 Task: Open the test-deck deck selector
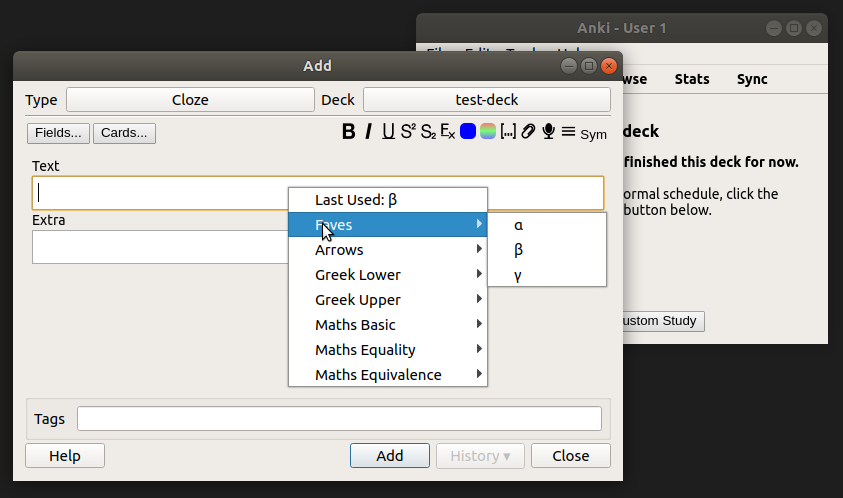(487, 99)
